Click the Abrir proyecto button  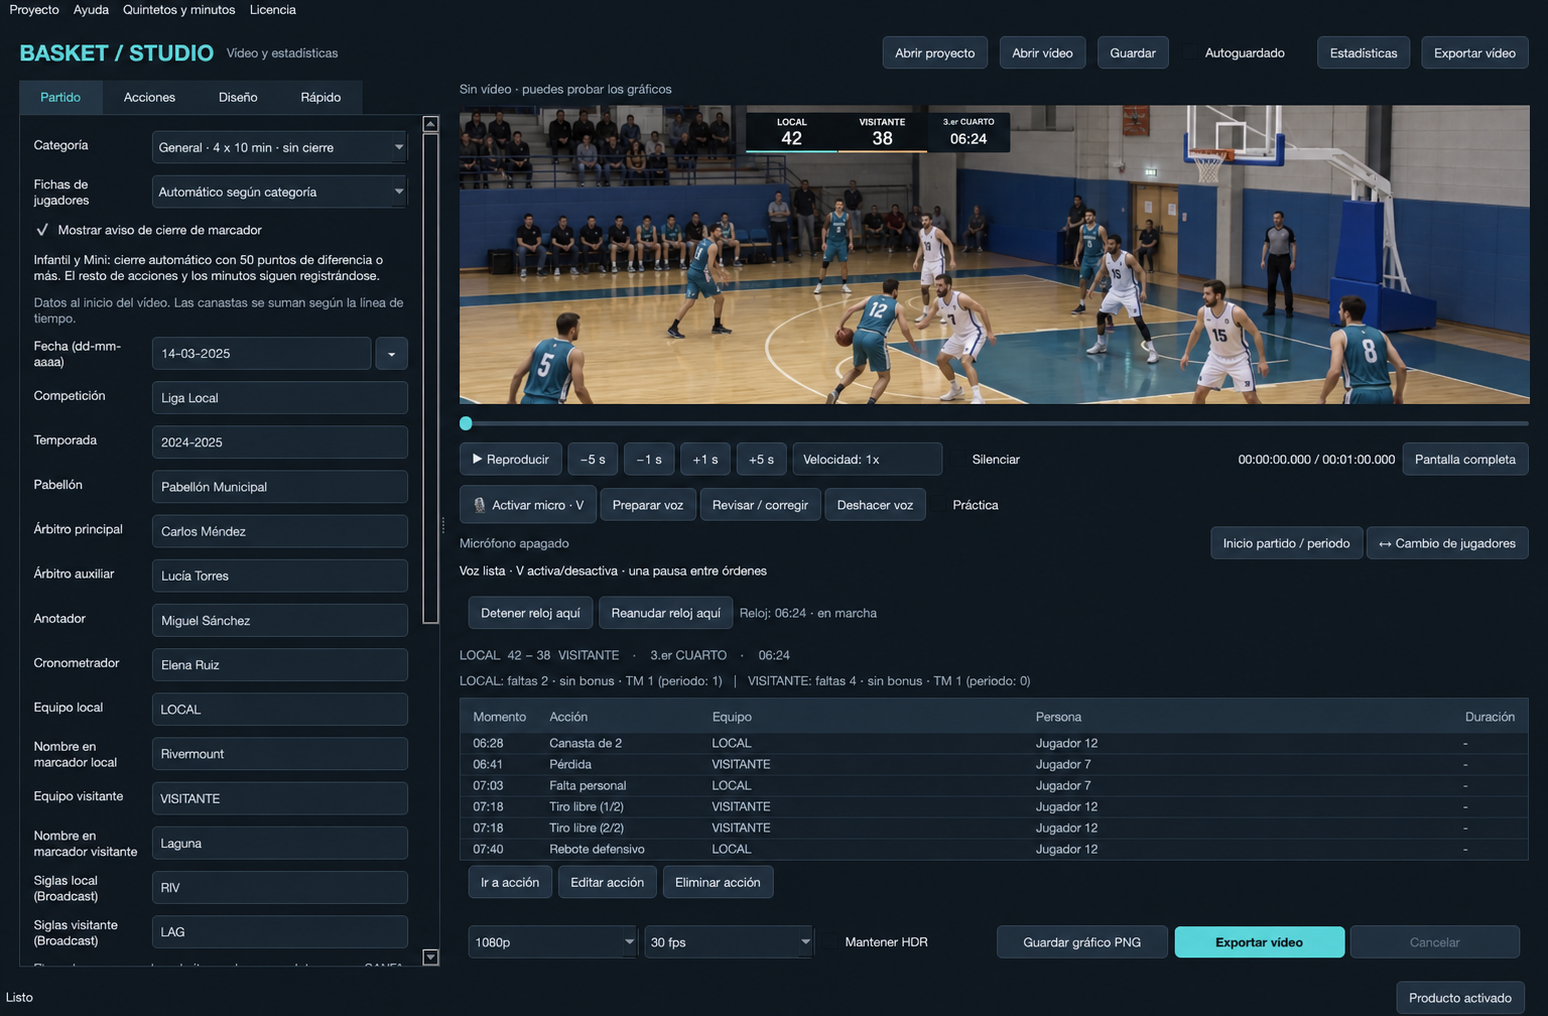coord(935,53)
